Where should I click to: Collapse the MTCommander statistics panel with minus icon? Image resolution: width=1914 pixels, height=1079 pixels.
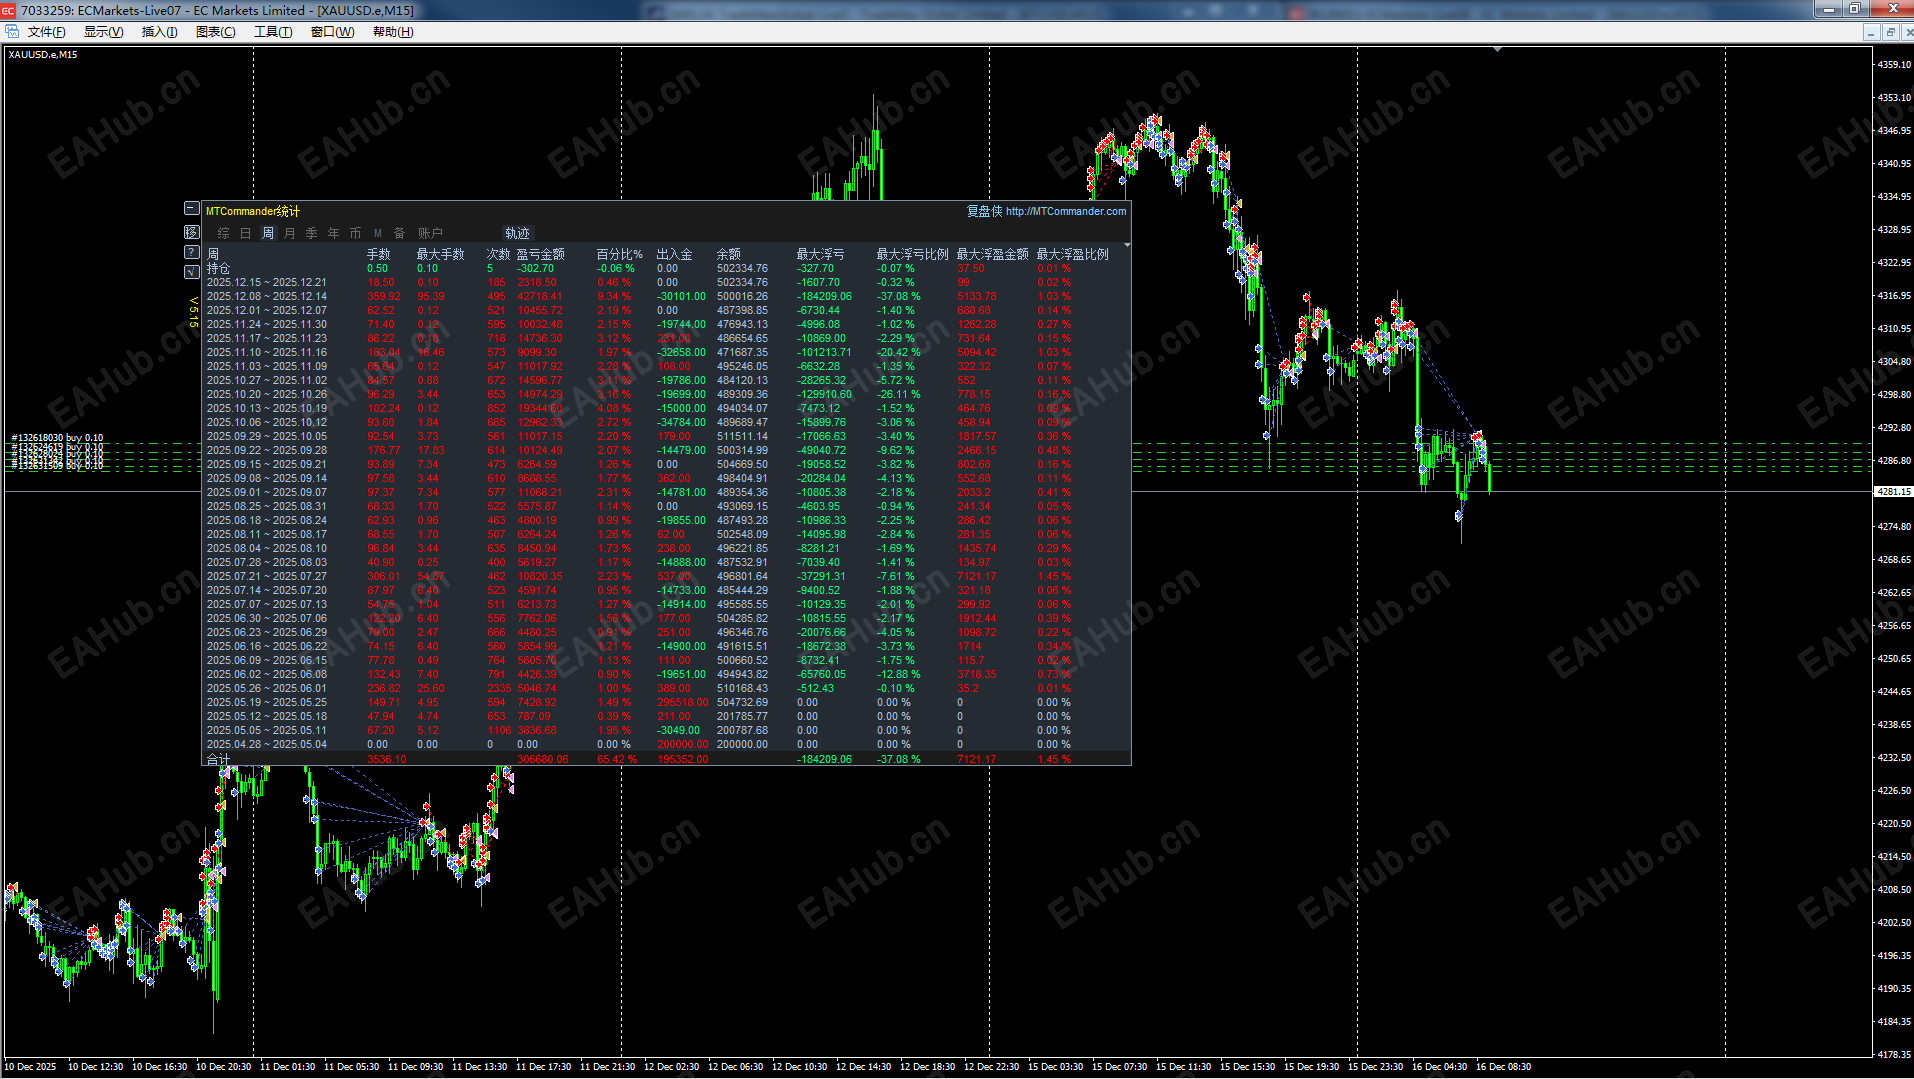tap(191, 208)
